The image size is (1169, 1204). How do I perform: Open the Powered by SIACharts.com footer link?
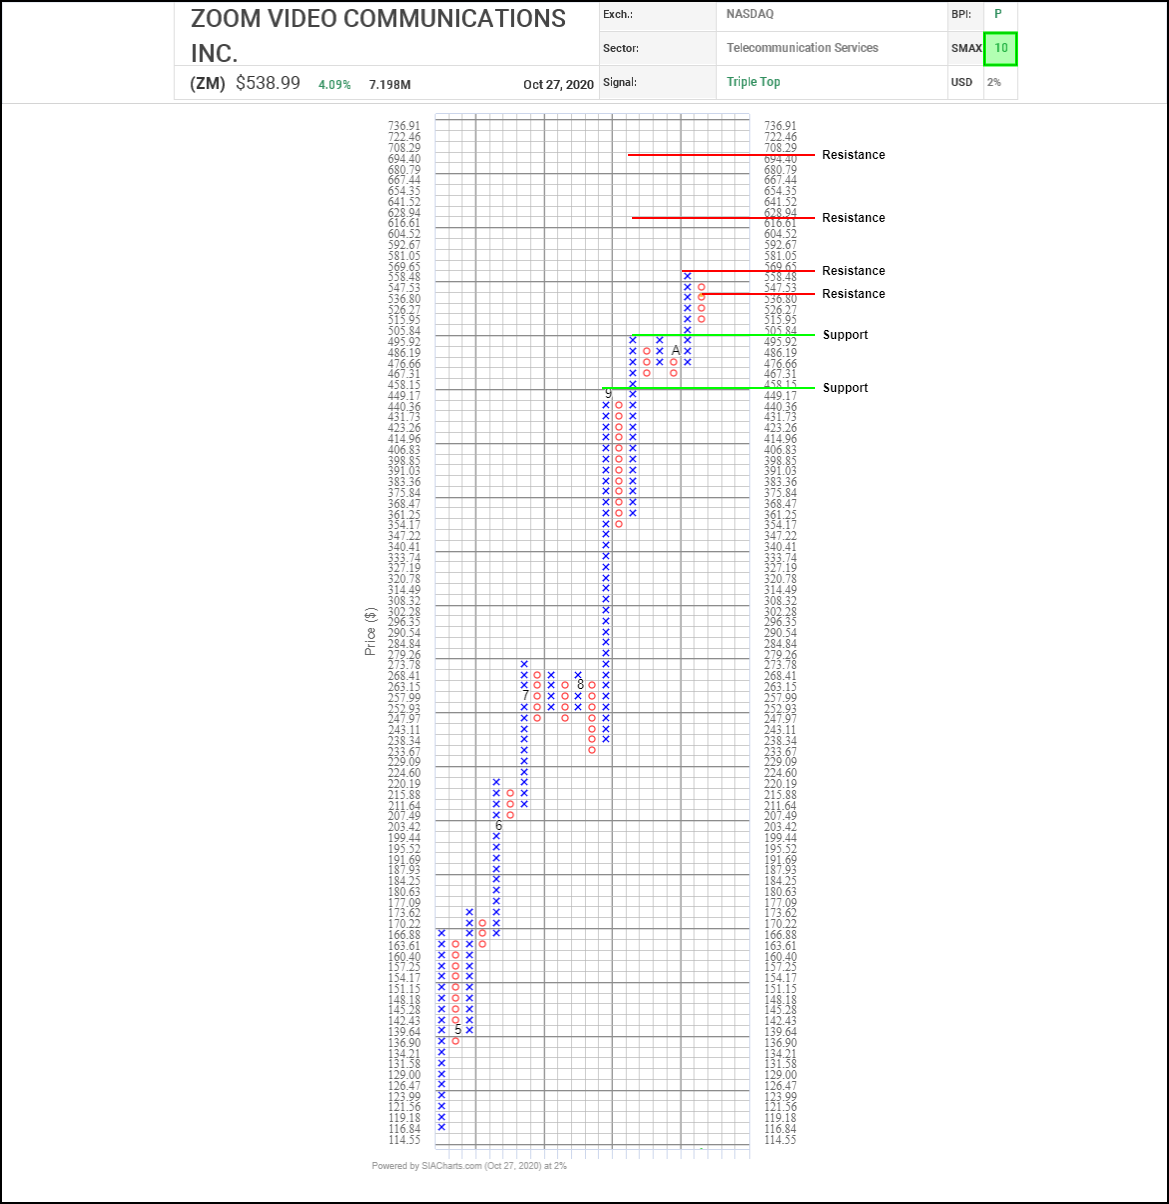click(x=469, y=1165)
